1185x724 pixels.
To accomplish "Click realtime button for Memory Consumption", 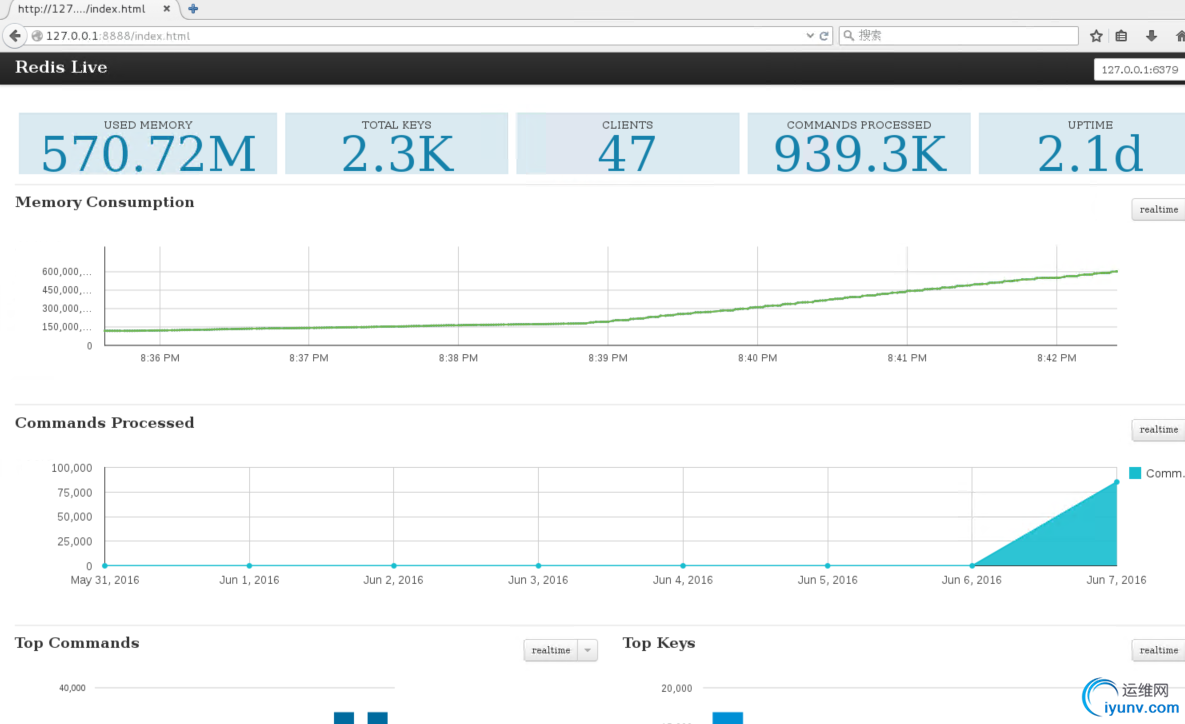I will pos(1159,209).
